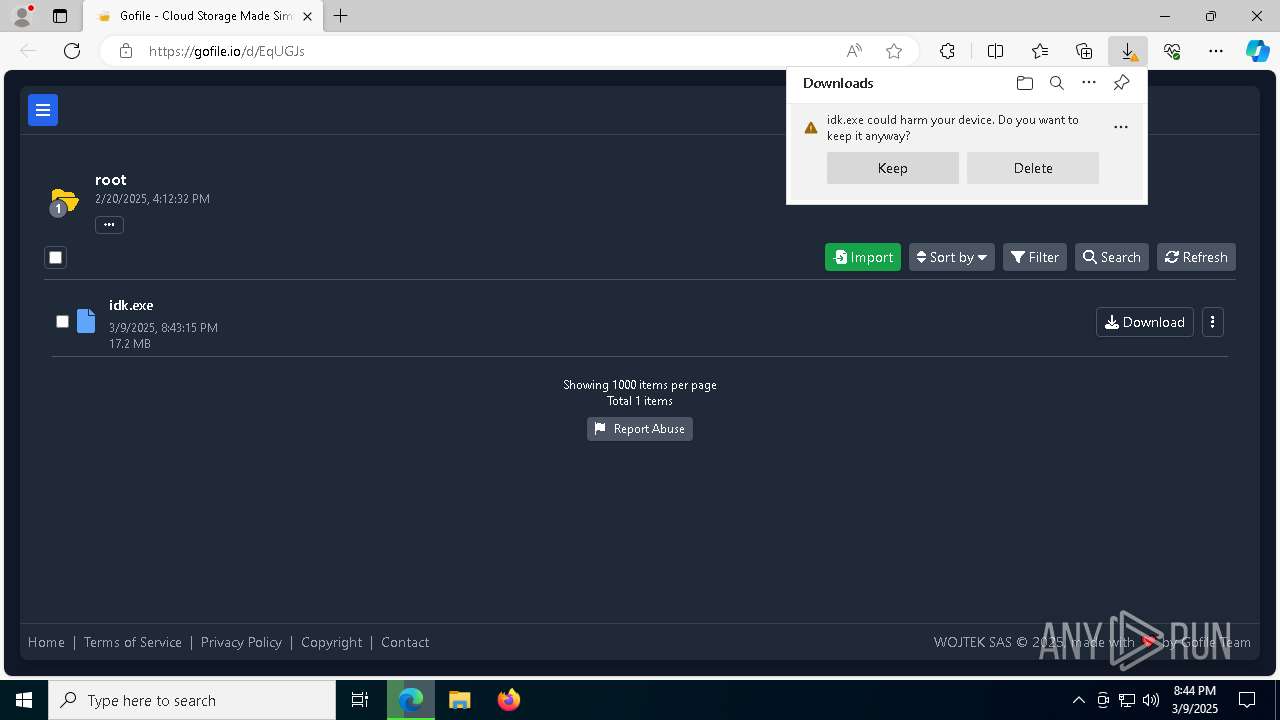
Task: Check the idk.exe file checkbox
Action: [62, 322]
